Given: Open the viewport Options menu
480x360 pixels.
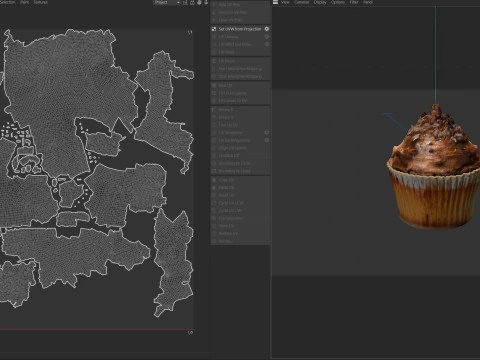Looking at the screenshot, I should [338, 2].
